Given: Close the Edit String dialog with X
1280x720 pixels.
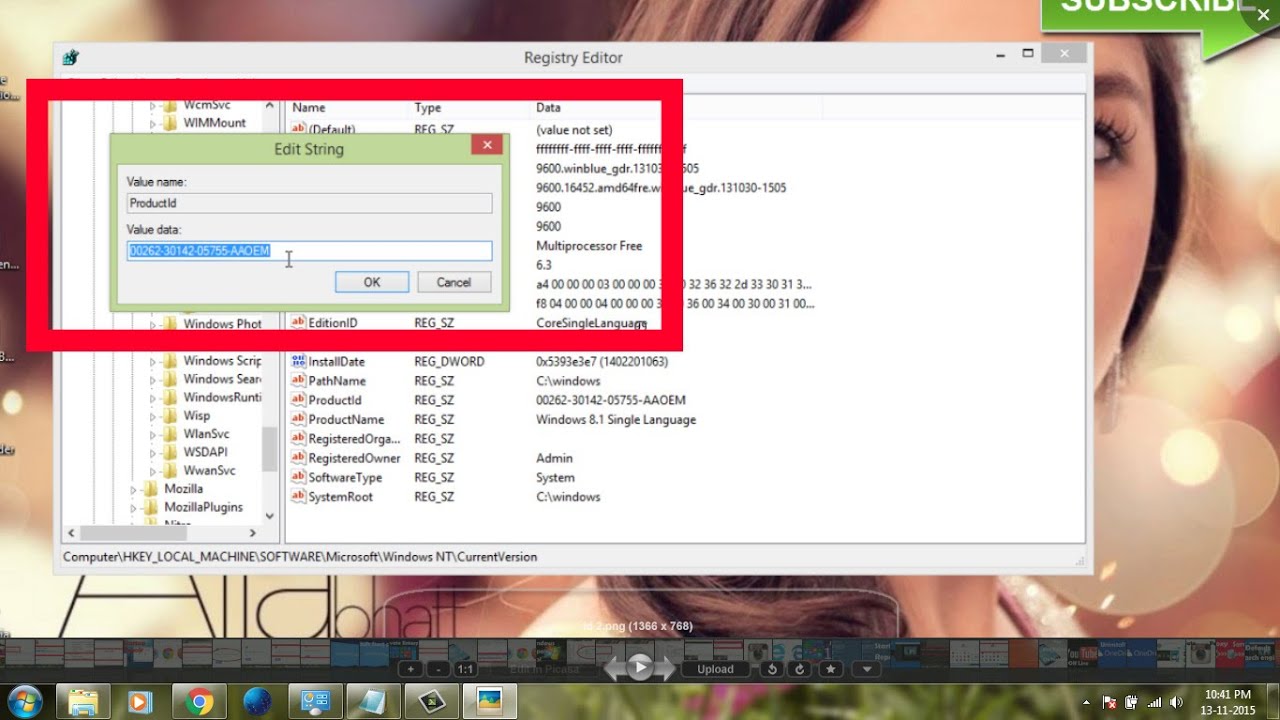Looking at the screenshot, I should point(487,145).
